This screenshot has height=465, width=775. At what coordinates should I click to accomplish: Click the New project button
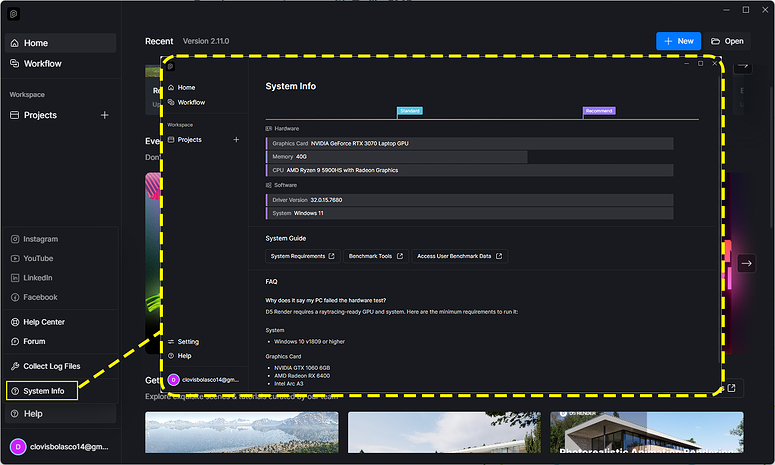678,41
